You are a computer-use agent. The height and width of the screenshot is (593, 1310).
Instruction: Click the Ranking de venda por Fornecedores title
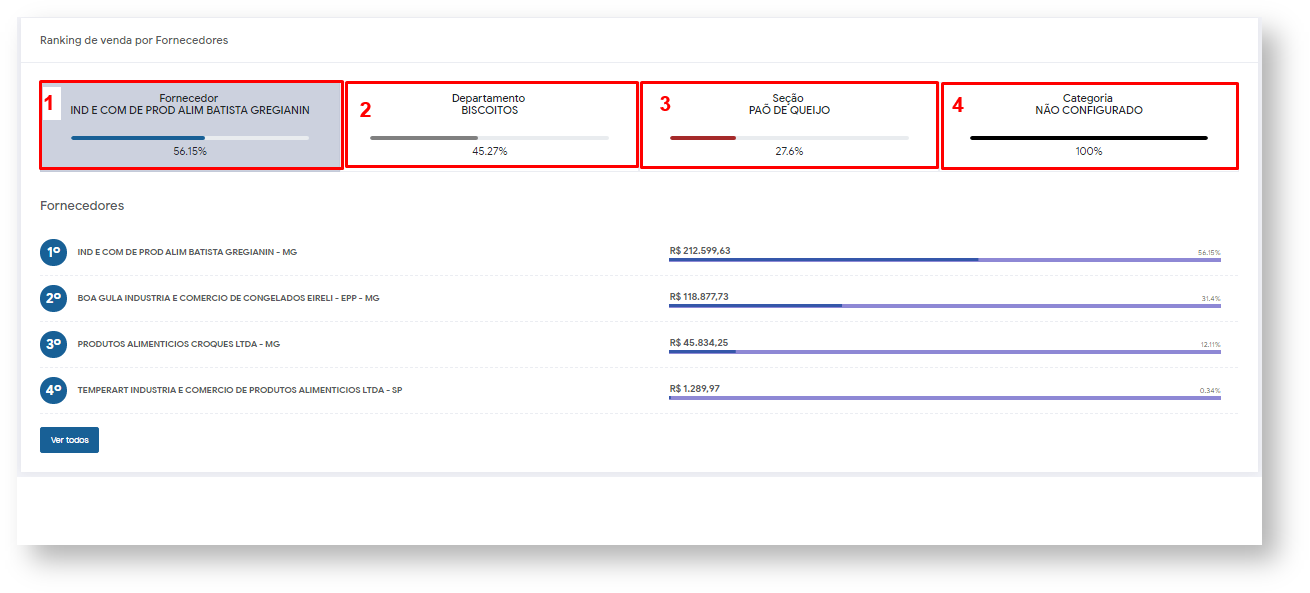click(134, 41)
